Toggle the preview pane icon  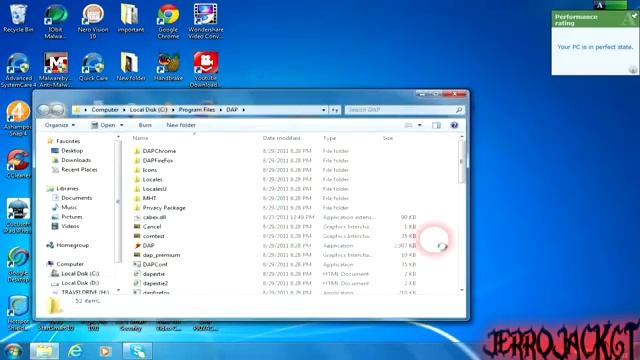tap(436, 125)
